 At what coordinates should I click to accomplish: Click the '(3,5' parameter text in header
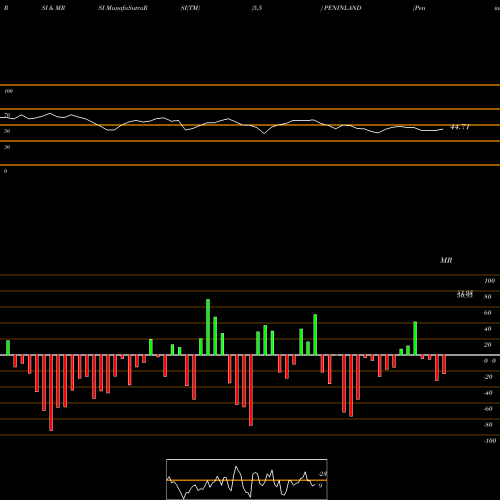(257, 8)
